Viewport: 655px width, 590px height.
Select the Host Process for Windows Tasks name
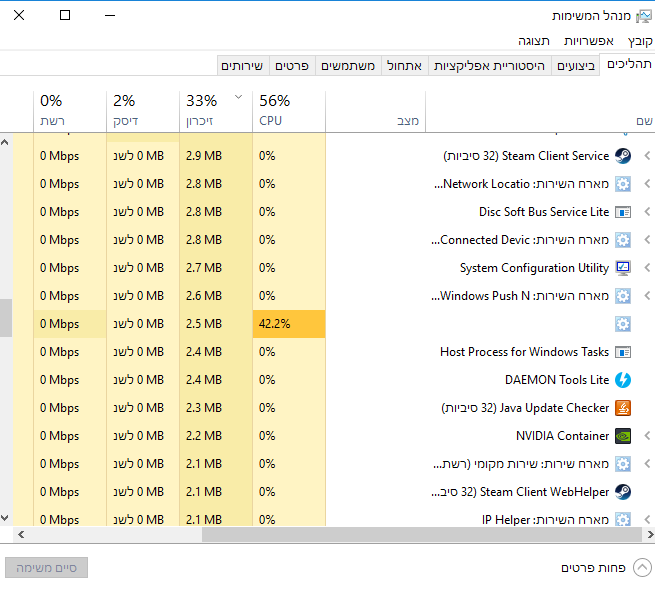tap(524, 352)
